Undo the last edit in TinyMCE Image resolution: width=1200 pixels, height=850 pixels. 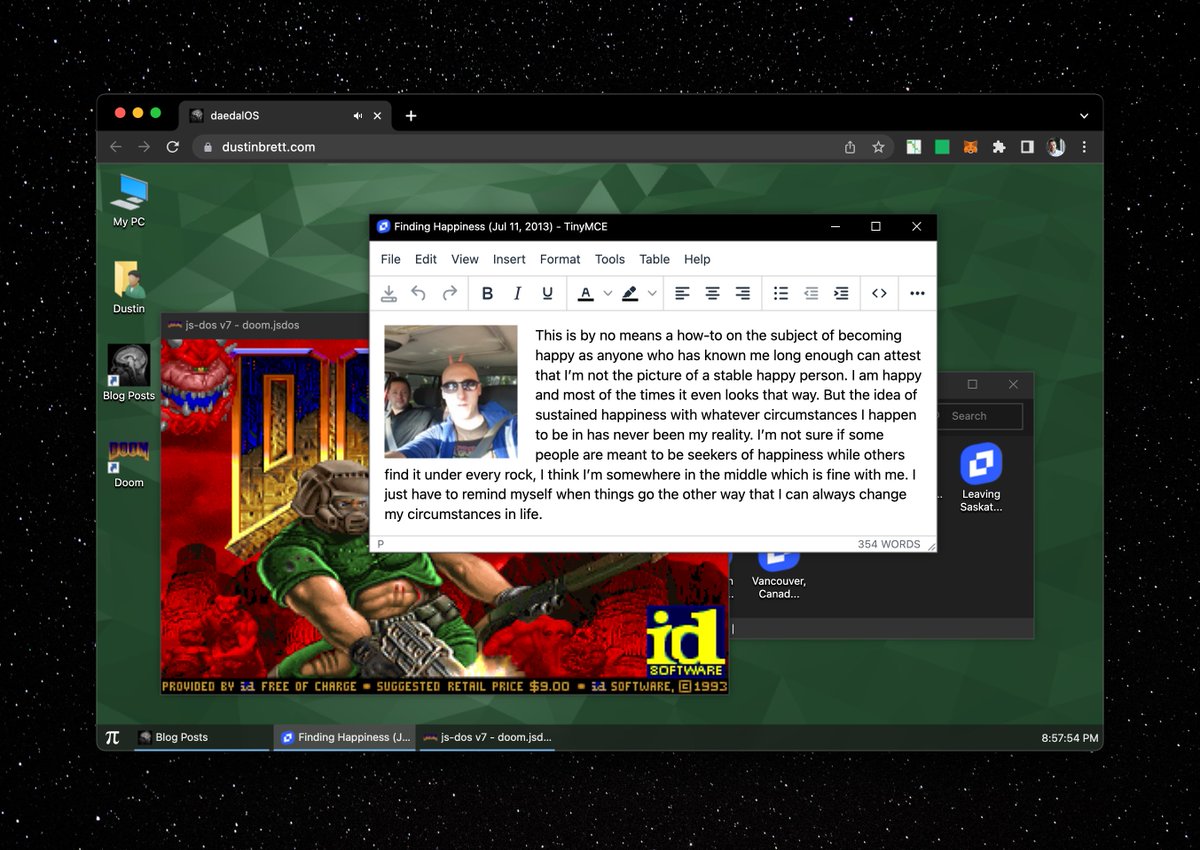[x=419, y=293]
